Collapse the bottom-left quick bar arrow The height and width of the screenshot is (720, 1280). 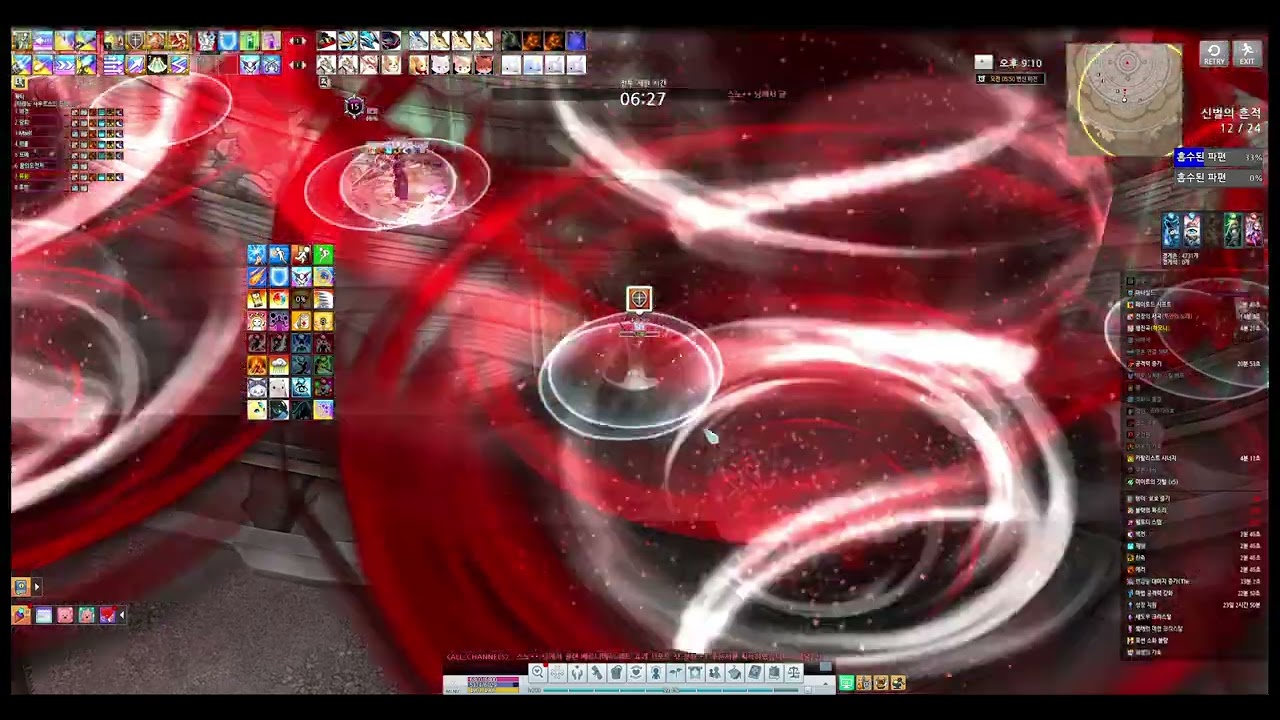click(122, 615)
